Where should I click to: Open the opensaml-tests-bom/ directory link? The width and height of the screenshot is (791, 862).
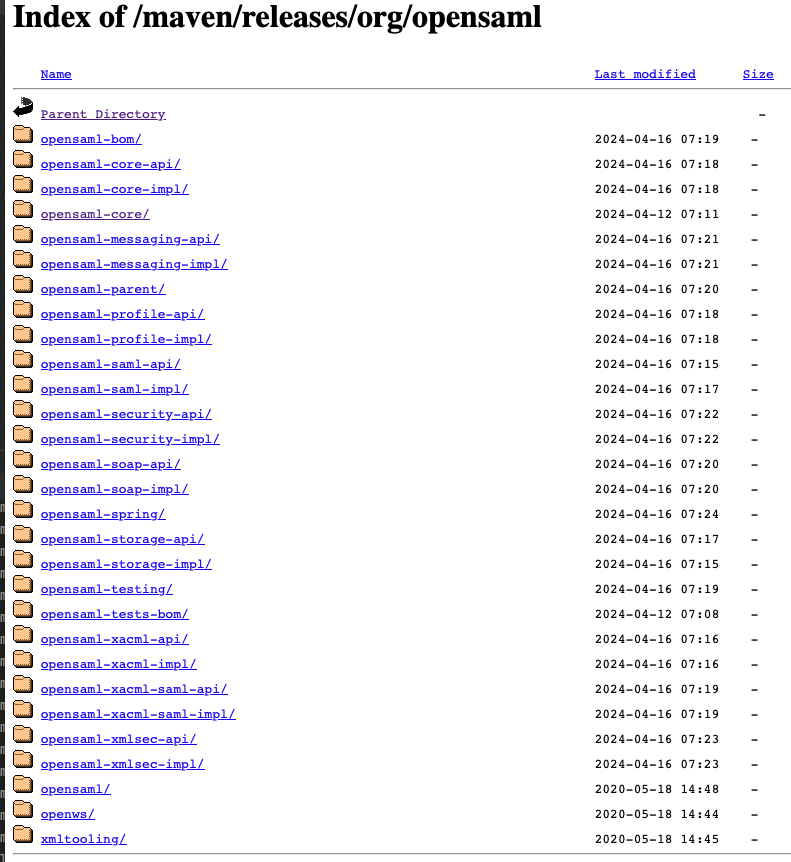click(114, 615)
